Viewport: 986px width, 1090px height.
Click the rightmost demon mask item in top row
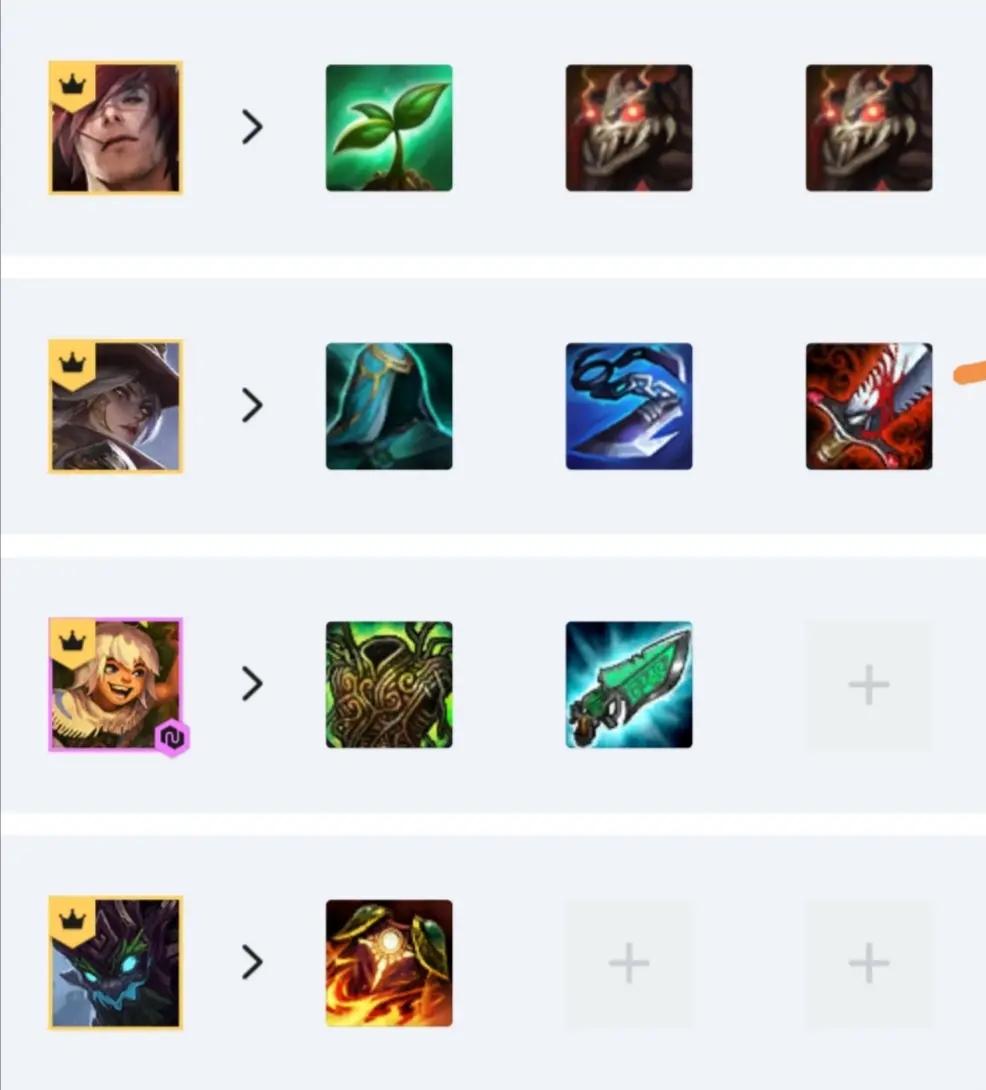(x=868, y=128)
